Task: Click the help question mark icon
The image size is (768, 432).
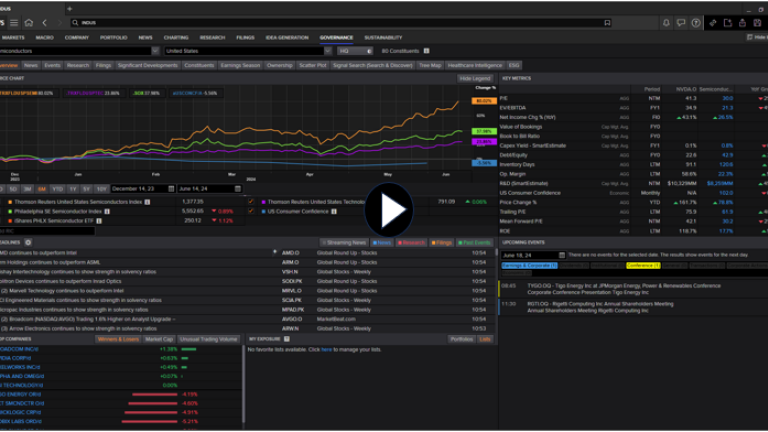Action: click(698, 22)
